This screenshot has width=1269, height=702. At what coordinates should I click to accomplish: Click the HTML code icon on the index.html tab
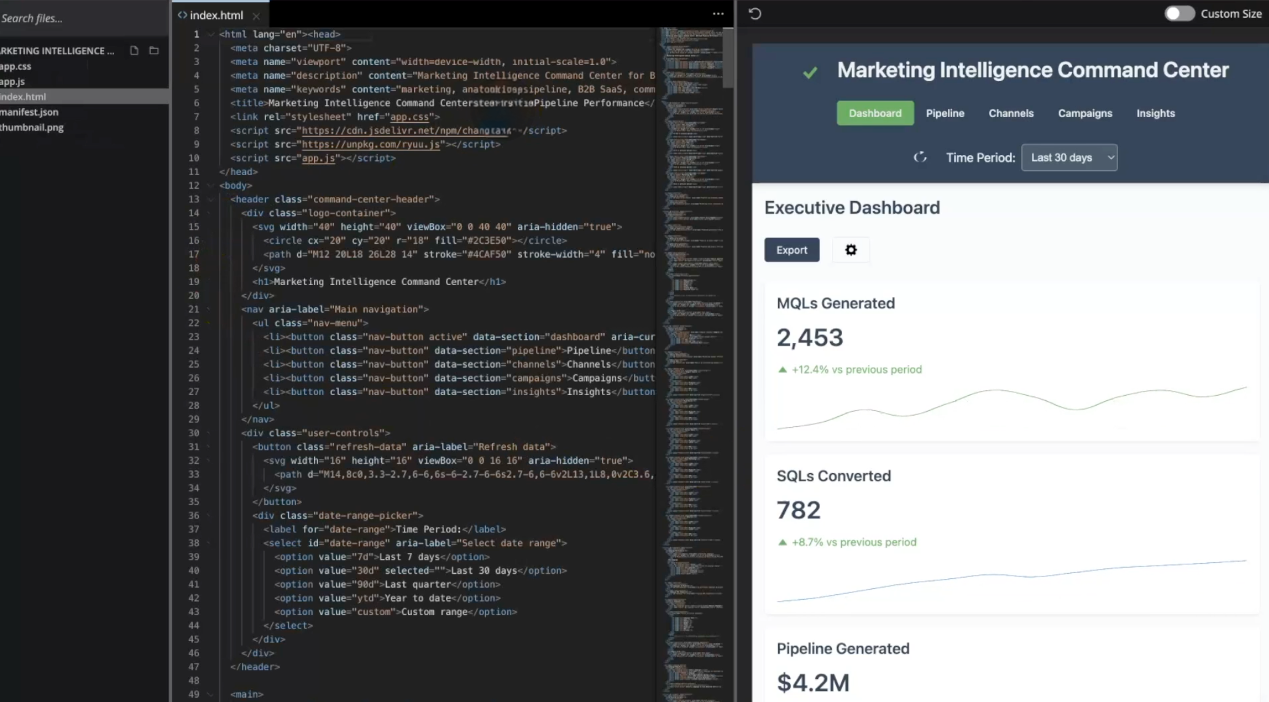pyautogui.click(x=182, y=14)
